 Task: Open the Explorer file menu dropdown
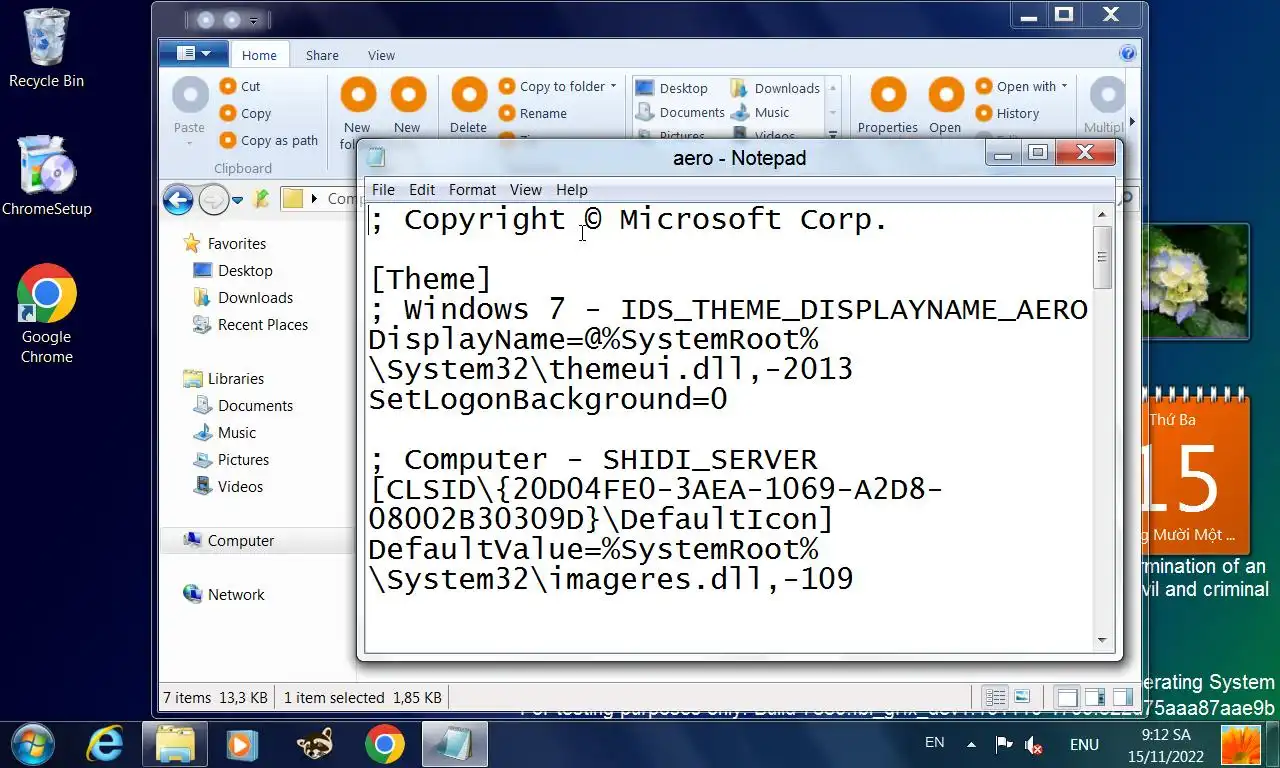pos(193,53)
